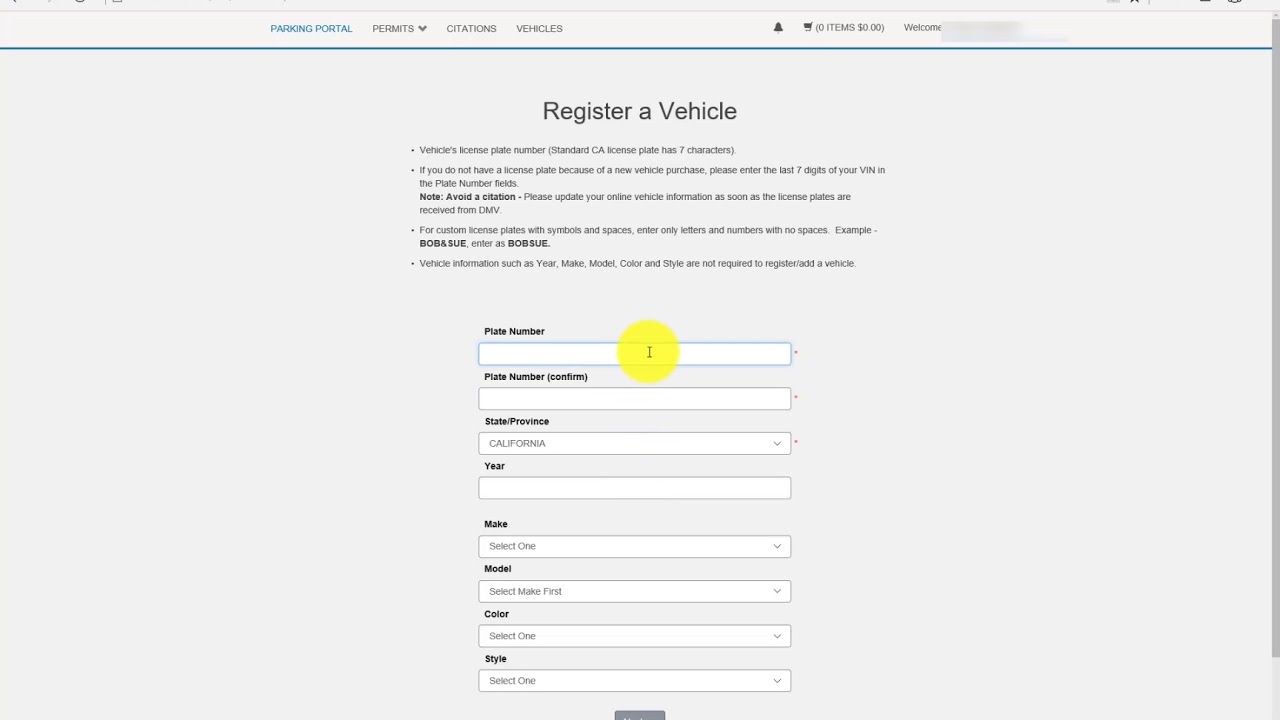The width and height of the screenshot is (1280, 720).
Task: Click the 'Note: Avoid a citation' text
Action: click(470, 197)
